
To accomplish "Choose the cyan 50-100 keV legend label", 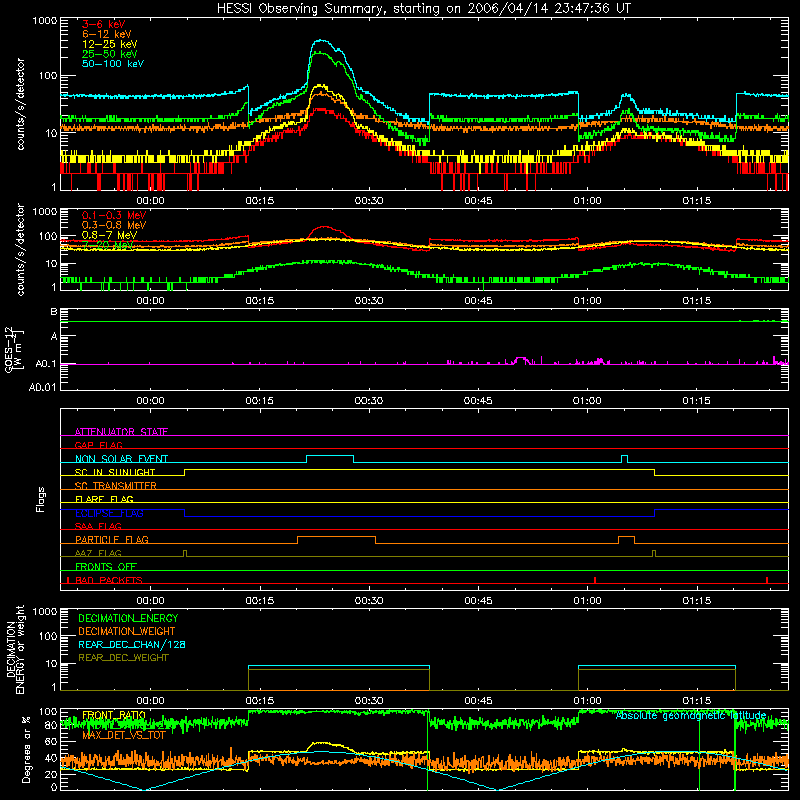I will (113, 64).
